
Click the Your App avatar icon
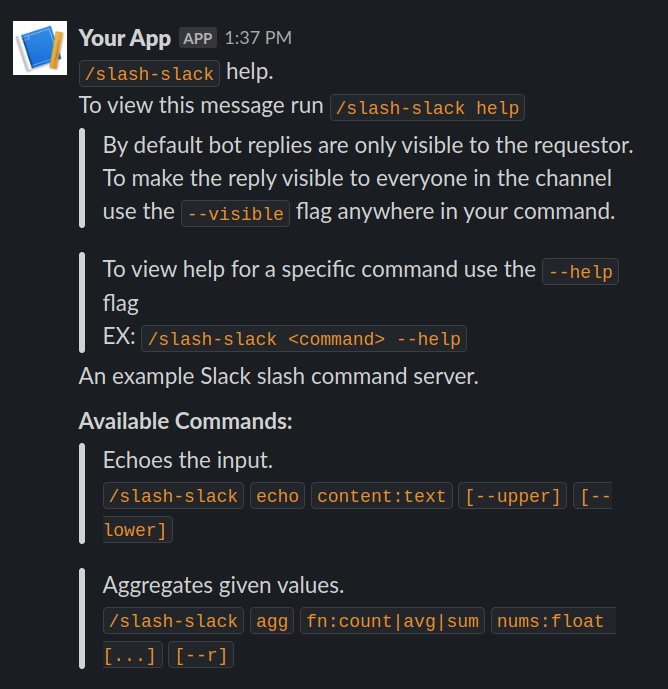click(40, 48)
